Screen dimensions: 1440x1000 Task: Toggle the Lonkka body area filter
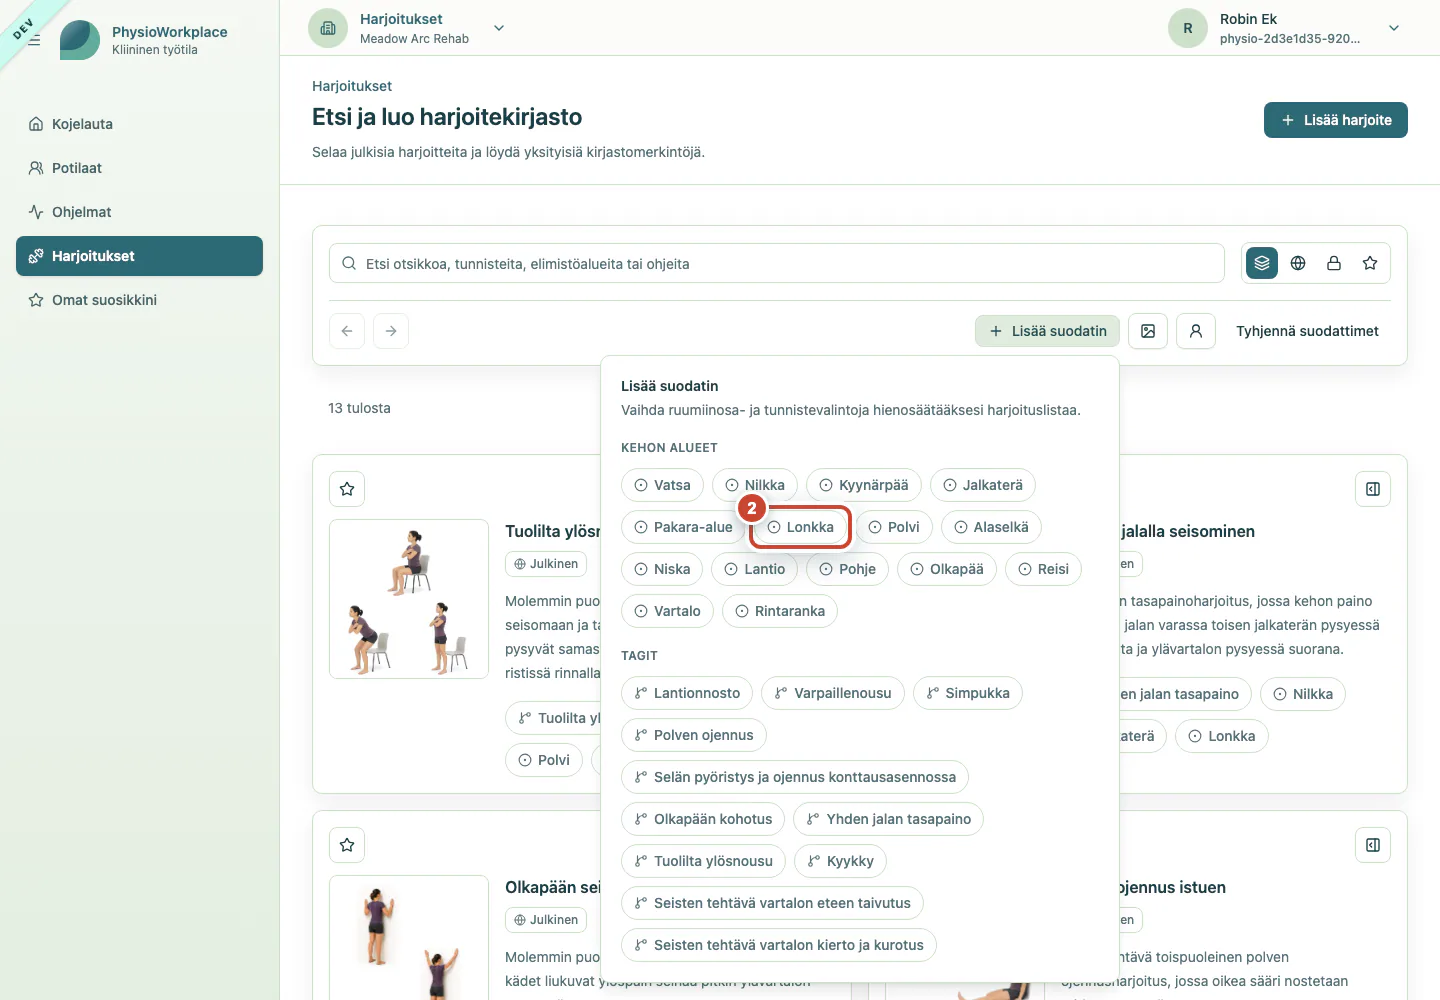pyautogui.click(x=800, y=527)
